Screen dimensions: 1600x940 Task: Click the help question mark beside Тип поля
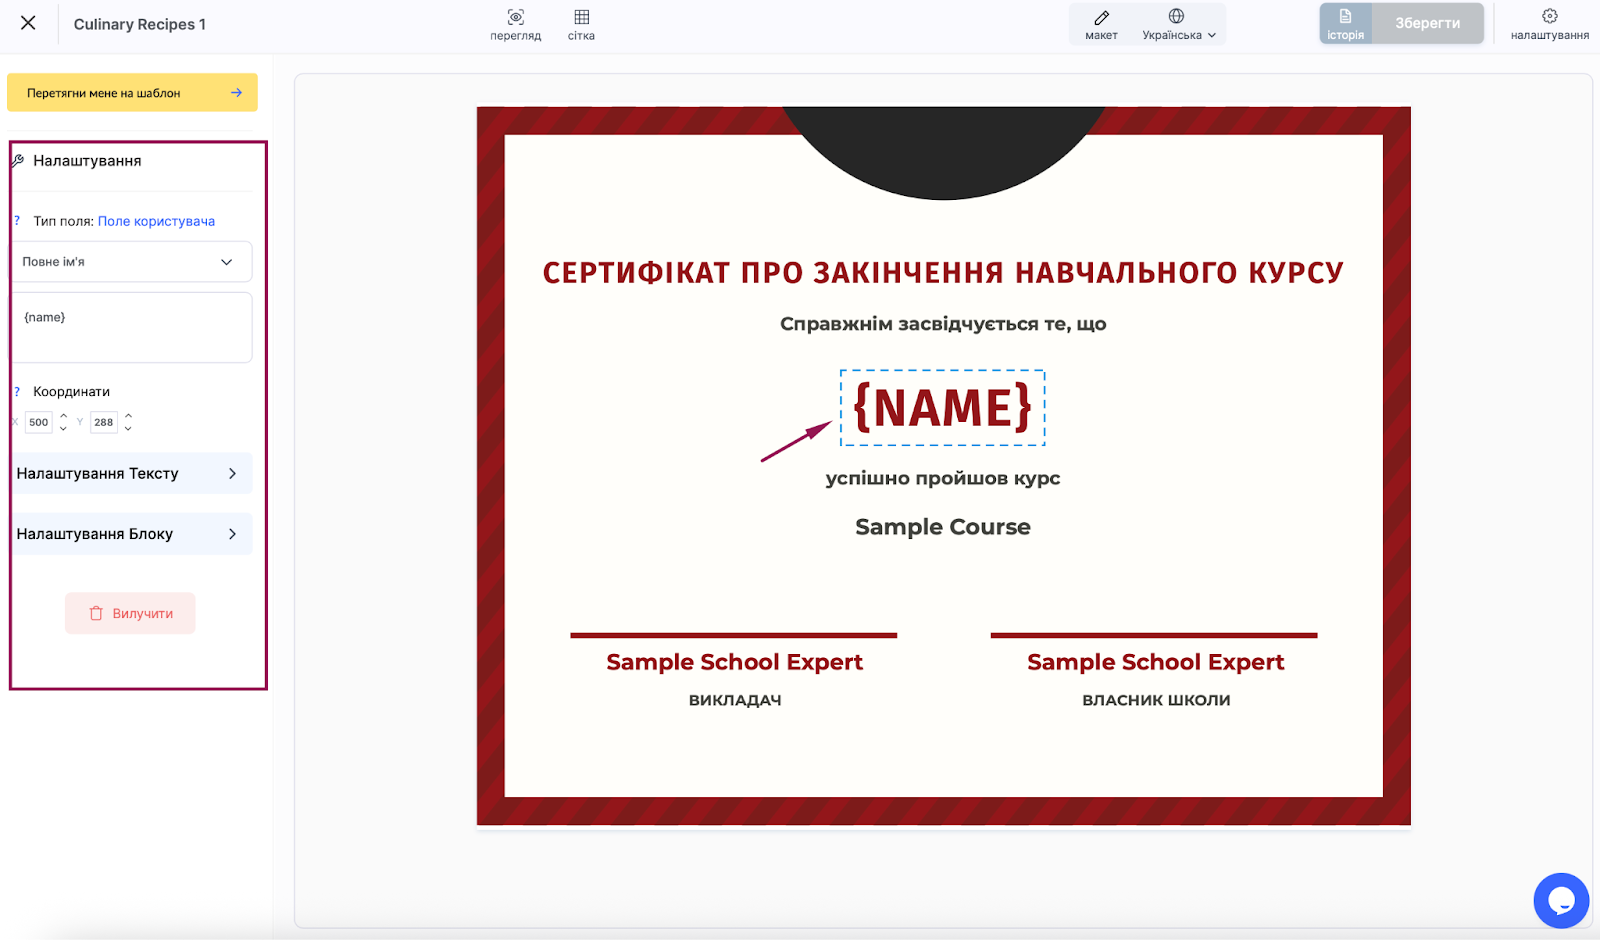click(x=17, y=221)
